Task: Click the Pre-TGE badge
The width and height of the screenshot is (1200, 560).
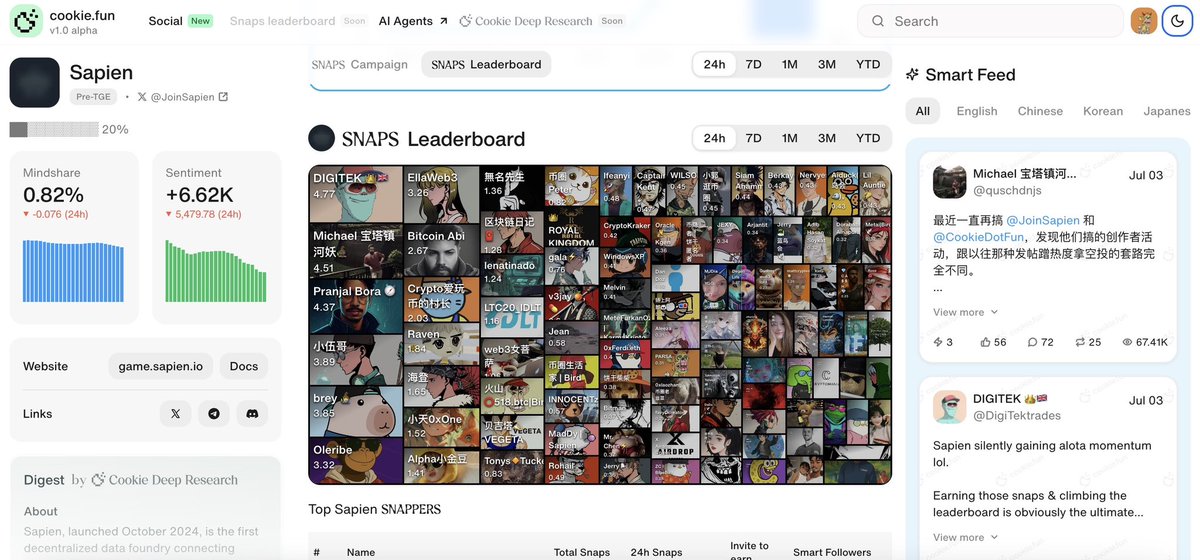Action: point(94,97)
